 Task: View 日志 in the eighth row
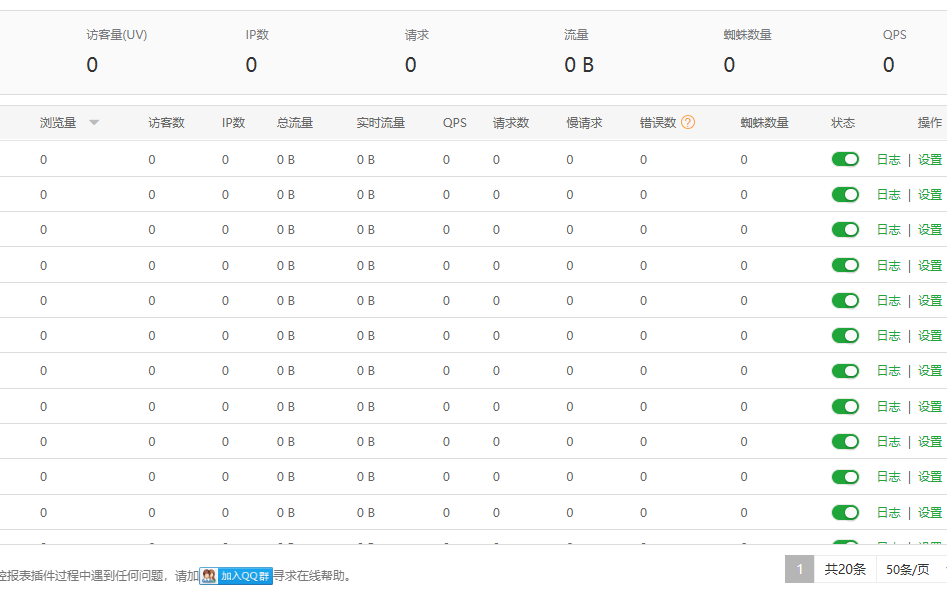pyautogui.click(x=888, y=407)
